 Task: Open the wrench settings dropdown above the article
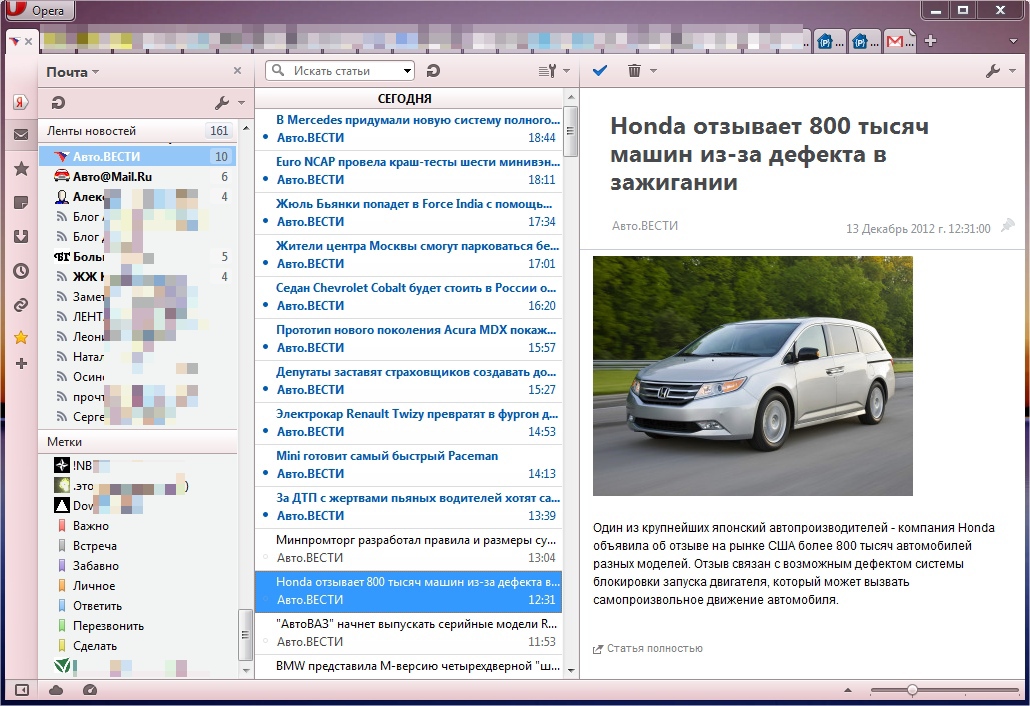click(999, 71)
